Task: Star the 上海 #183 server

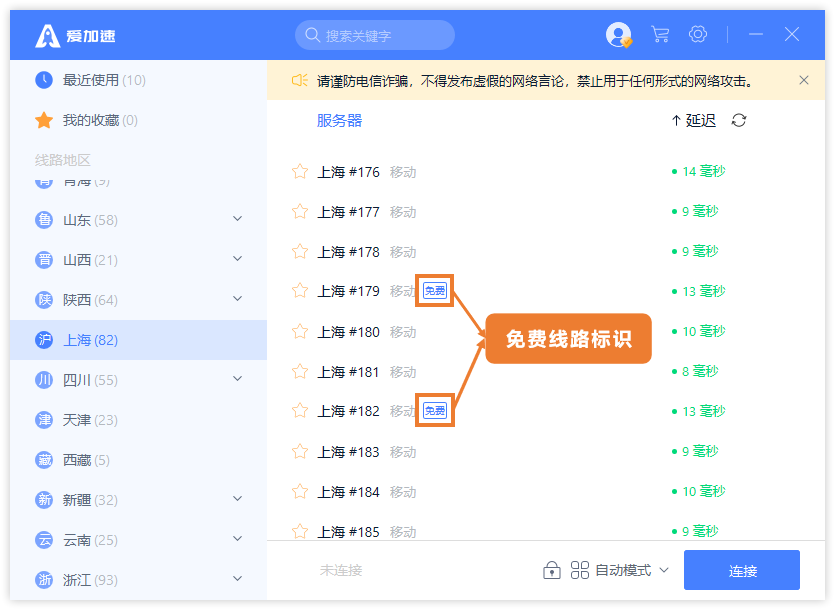Action: click(x=300, y=452)
